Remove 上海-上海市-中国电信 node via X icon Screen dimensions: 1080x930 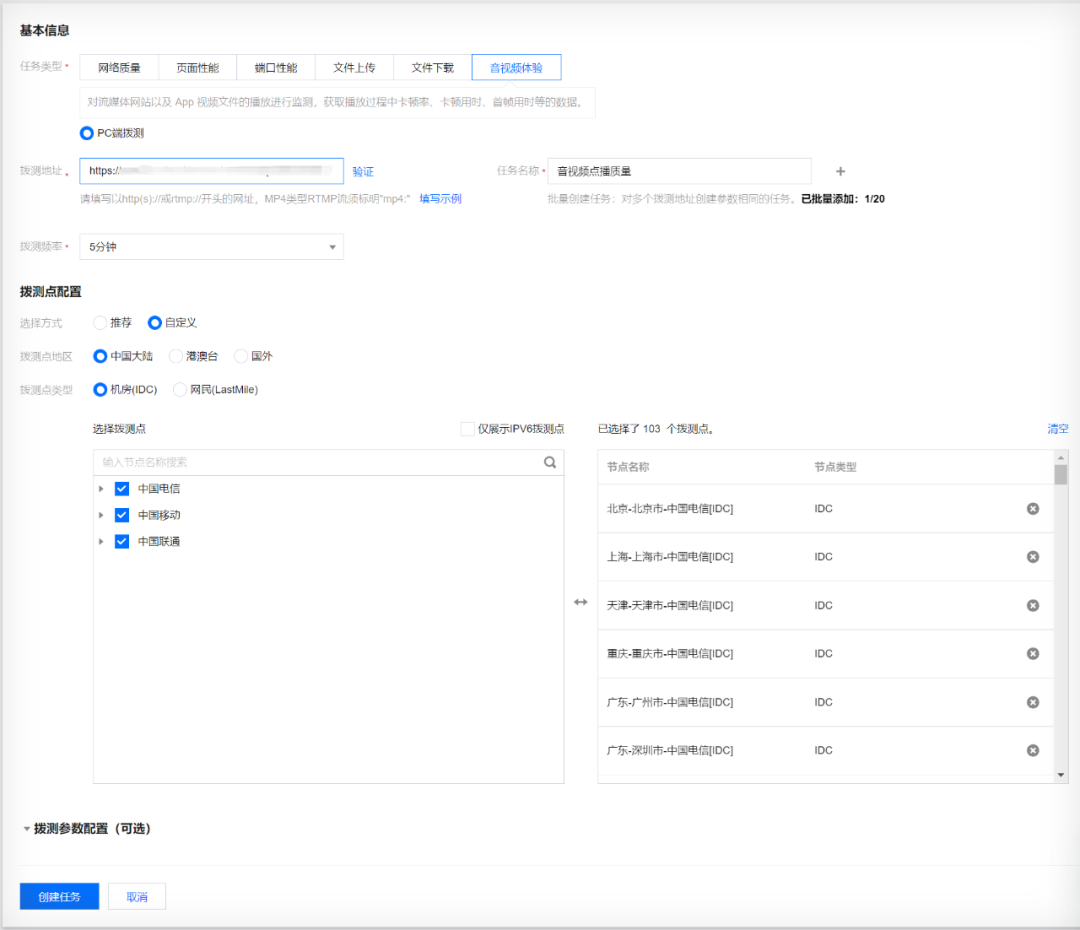point(1032,557)
